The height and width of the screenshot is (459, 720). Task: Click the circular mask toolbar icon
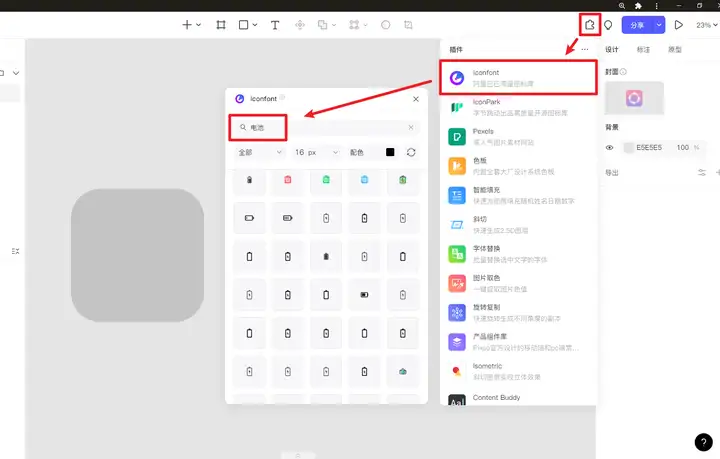point(386,25)
